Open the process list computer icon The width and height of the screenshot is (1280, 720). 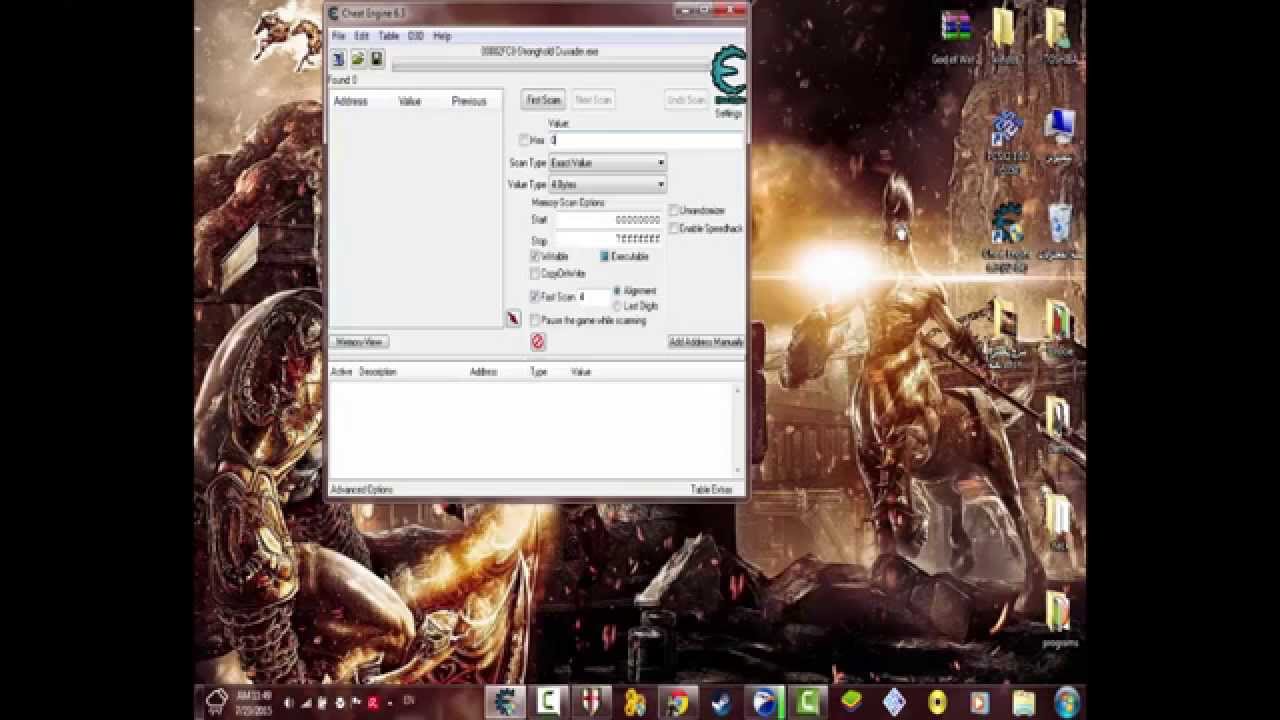click(338, 60)
